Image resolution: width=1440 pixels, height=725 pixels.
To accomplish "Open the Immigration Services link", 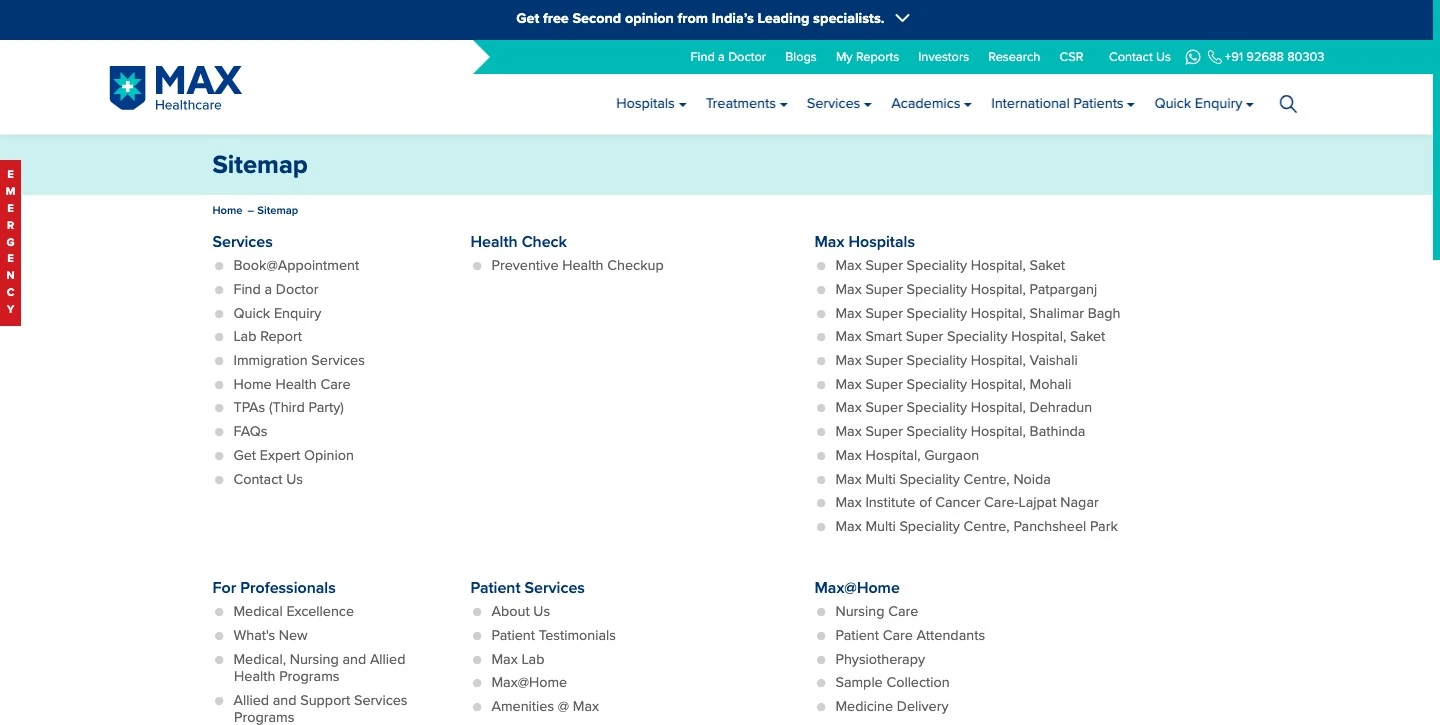I will (299, 361).
